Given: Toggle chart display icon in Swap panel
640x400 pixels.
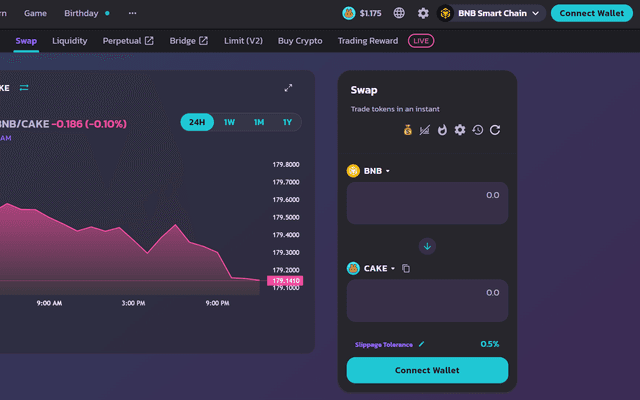Looking at the screenshot, I should 424,130.
